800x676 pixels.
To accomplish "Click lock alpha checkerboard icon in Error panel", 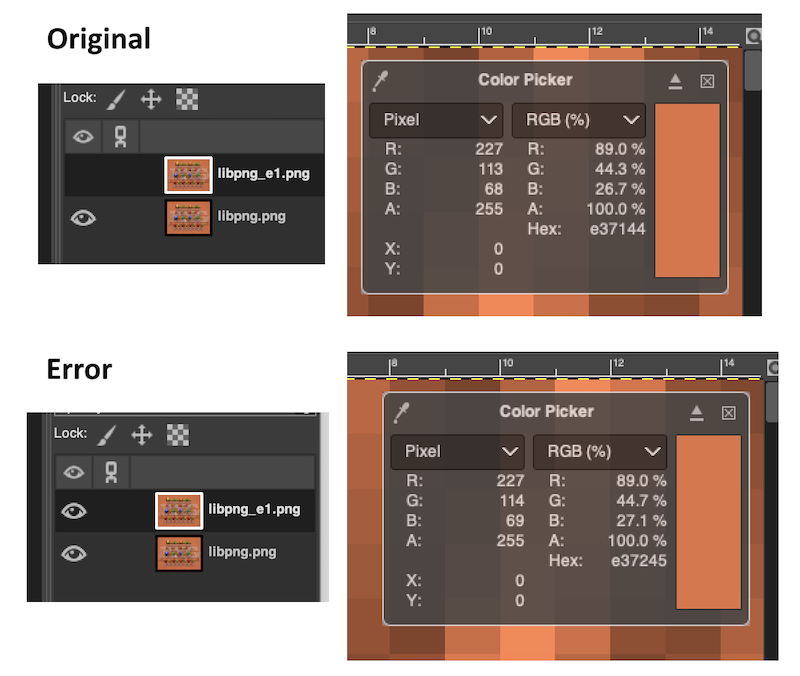I will [x=177, y=434].
